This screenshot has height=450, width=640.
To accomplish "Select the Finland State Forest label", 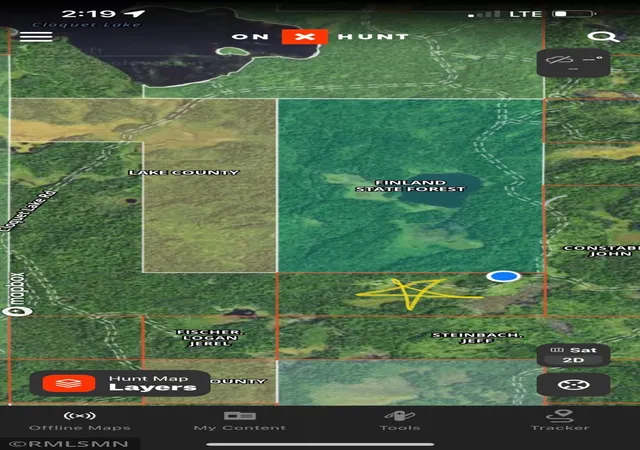I will (410, 186).
